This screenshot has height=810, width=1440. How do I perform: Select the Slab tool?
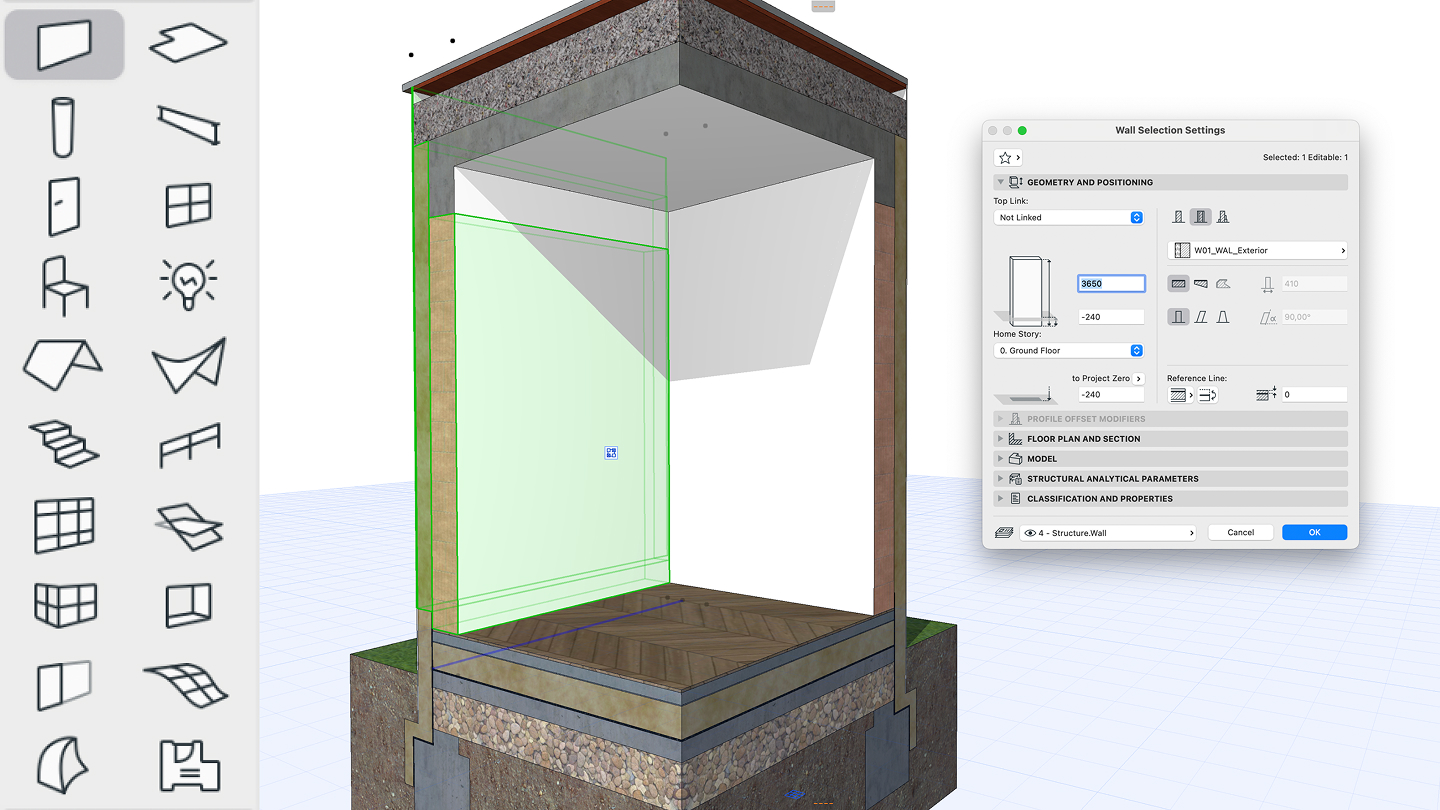[186, 43]
